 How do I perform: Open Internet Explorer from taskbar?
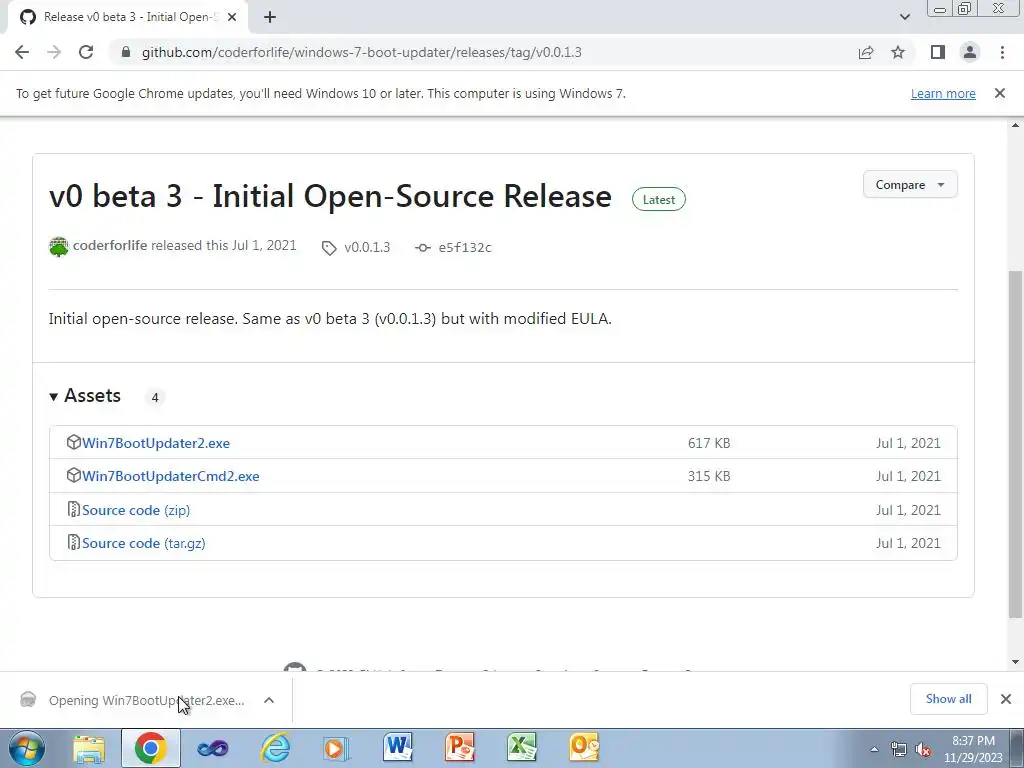(x=275, y=748)
